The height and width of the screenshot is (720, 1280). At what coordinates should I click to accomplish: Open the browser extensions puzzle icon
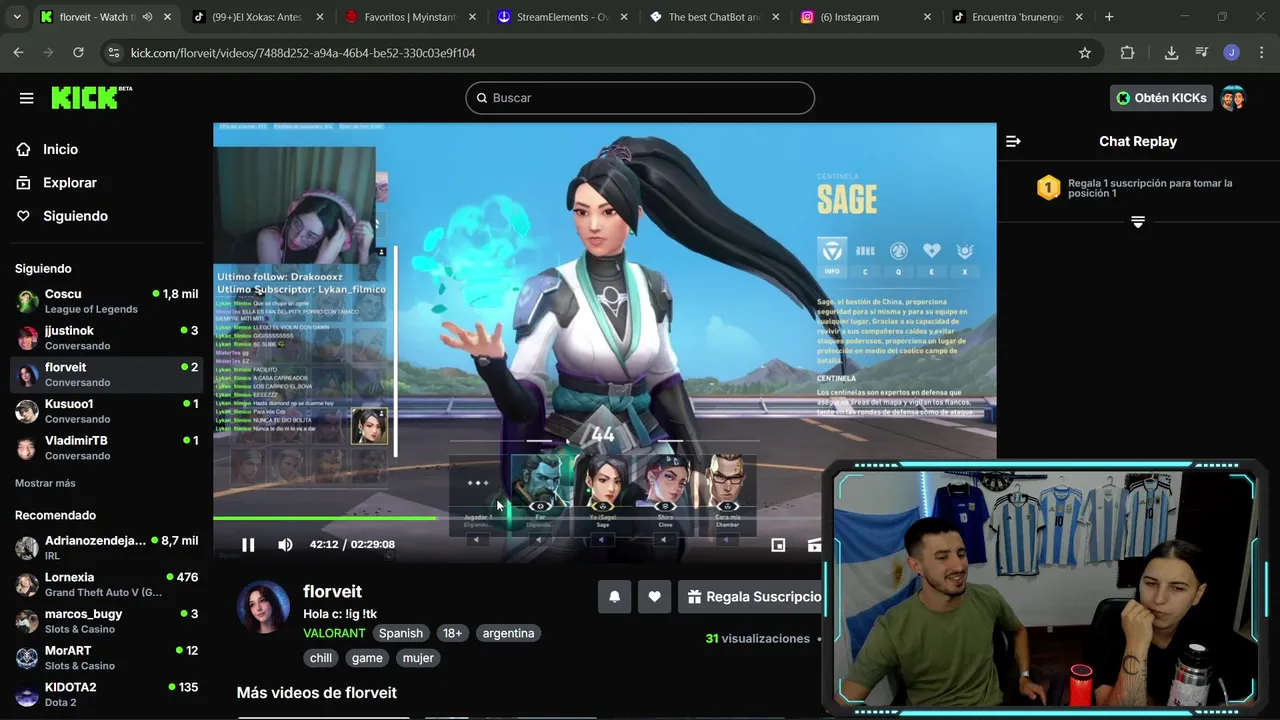tap(1128, 53)
